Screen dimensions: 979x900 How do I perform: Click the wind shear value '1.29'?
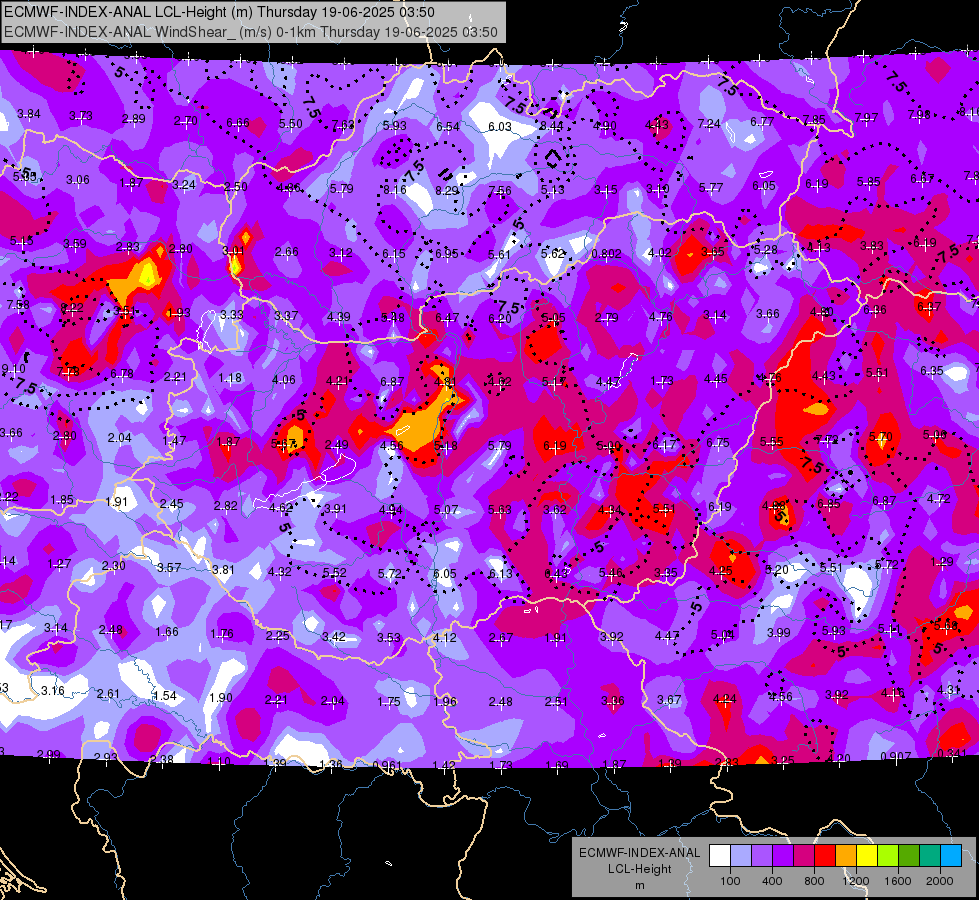click(942, 562)
